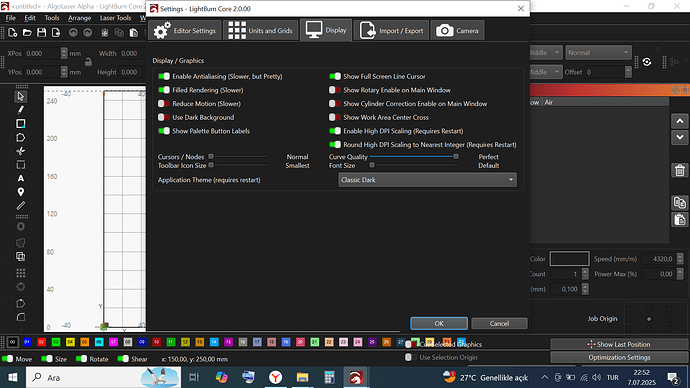
Task: Click the Show Last Position button
Action: (619, 344)
